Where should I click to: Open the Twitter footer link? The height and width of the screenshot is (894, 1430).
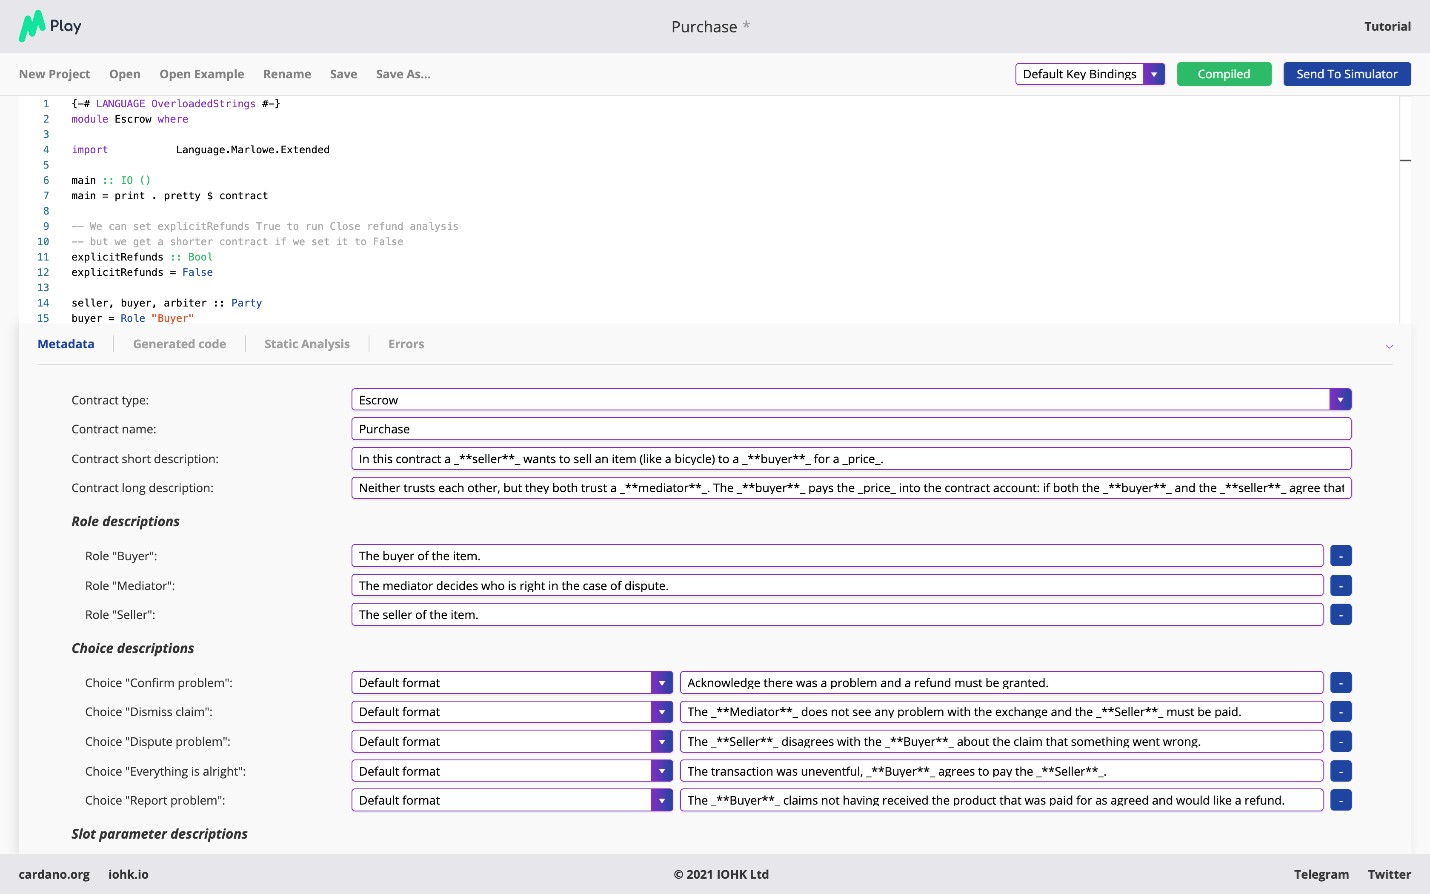pos(1389,875)
